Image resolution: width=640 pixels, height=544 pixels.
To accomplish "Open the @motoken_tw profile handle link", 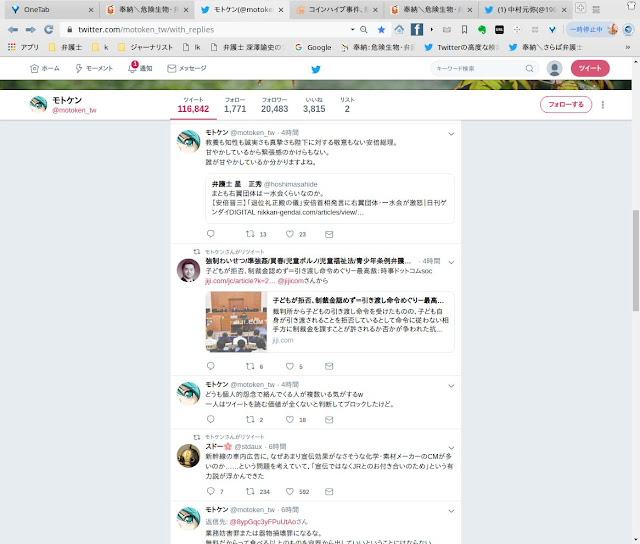I will (74, 110).
